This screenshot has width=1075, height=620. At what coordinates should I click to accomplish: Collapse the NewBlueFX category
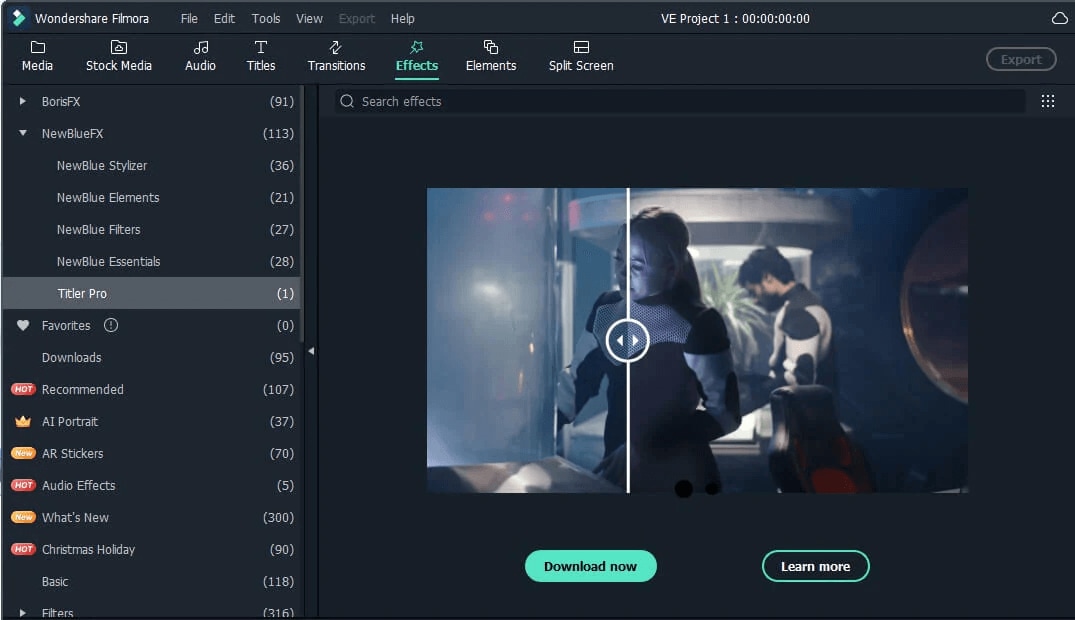coord(23,133)
